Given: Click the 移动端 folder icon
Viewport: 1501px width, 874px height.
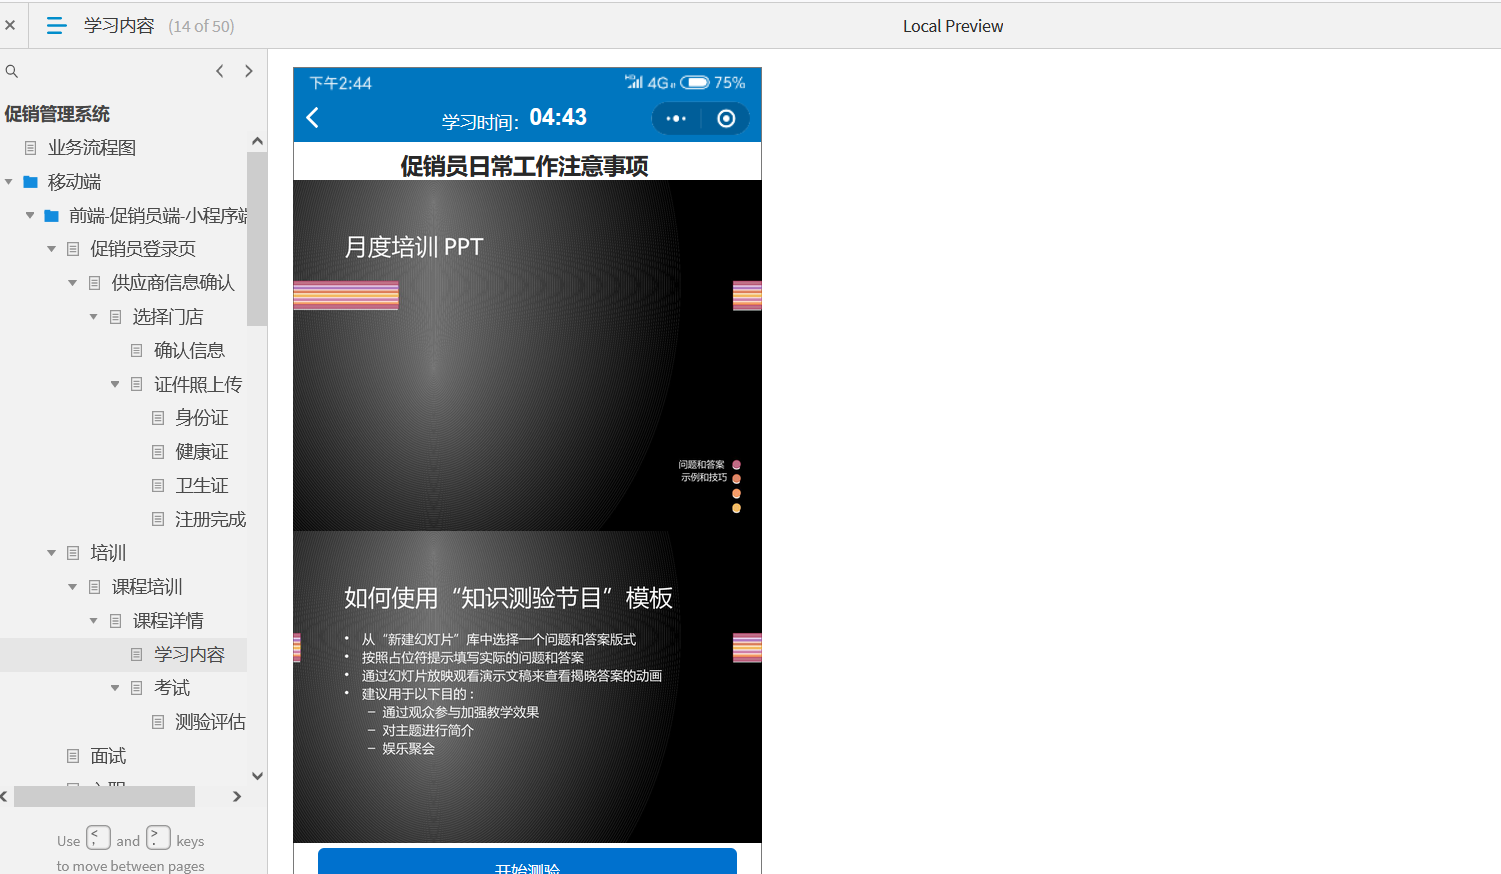Looking at the screenshot, I should click(30, 182).
